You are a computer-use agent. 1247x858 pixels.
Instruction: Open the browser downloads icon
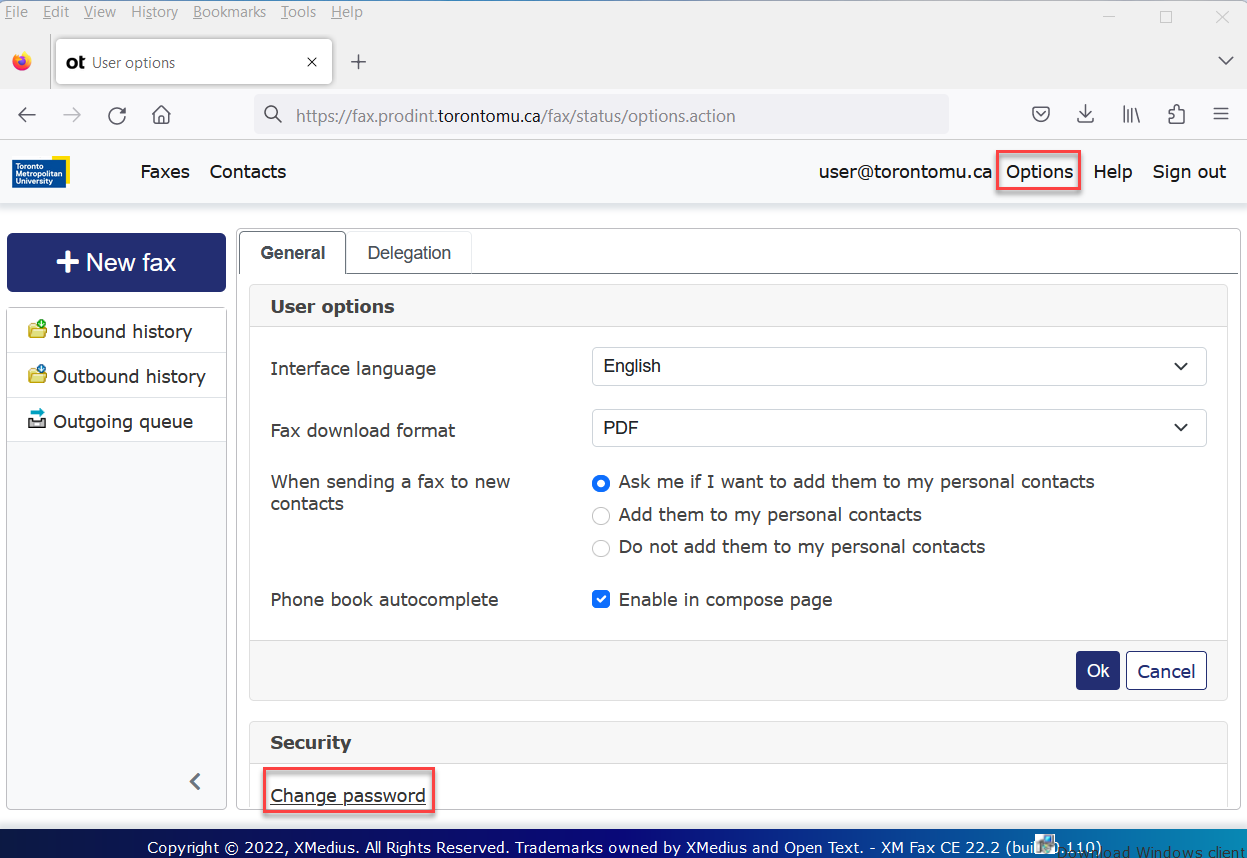pyautogui.click(x=1085, y=115)
